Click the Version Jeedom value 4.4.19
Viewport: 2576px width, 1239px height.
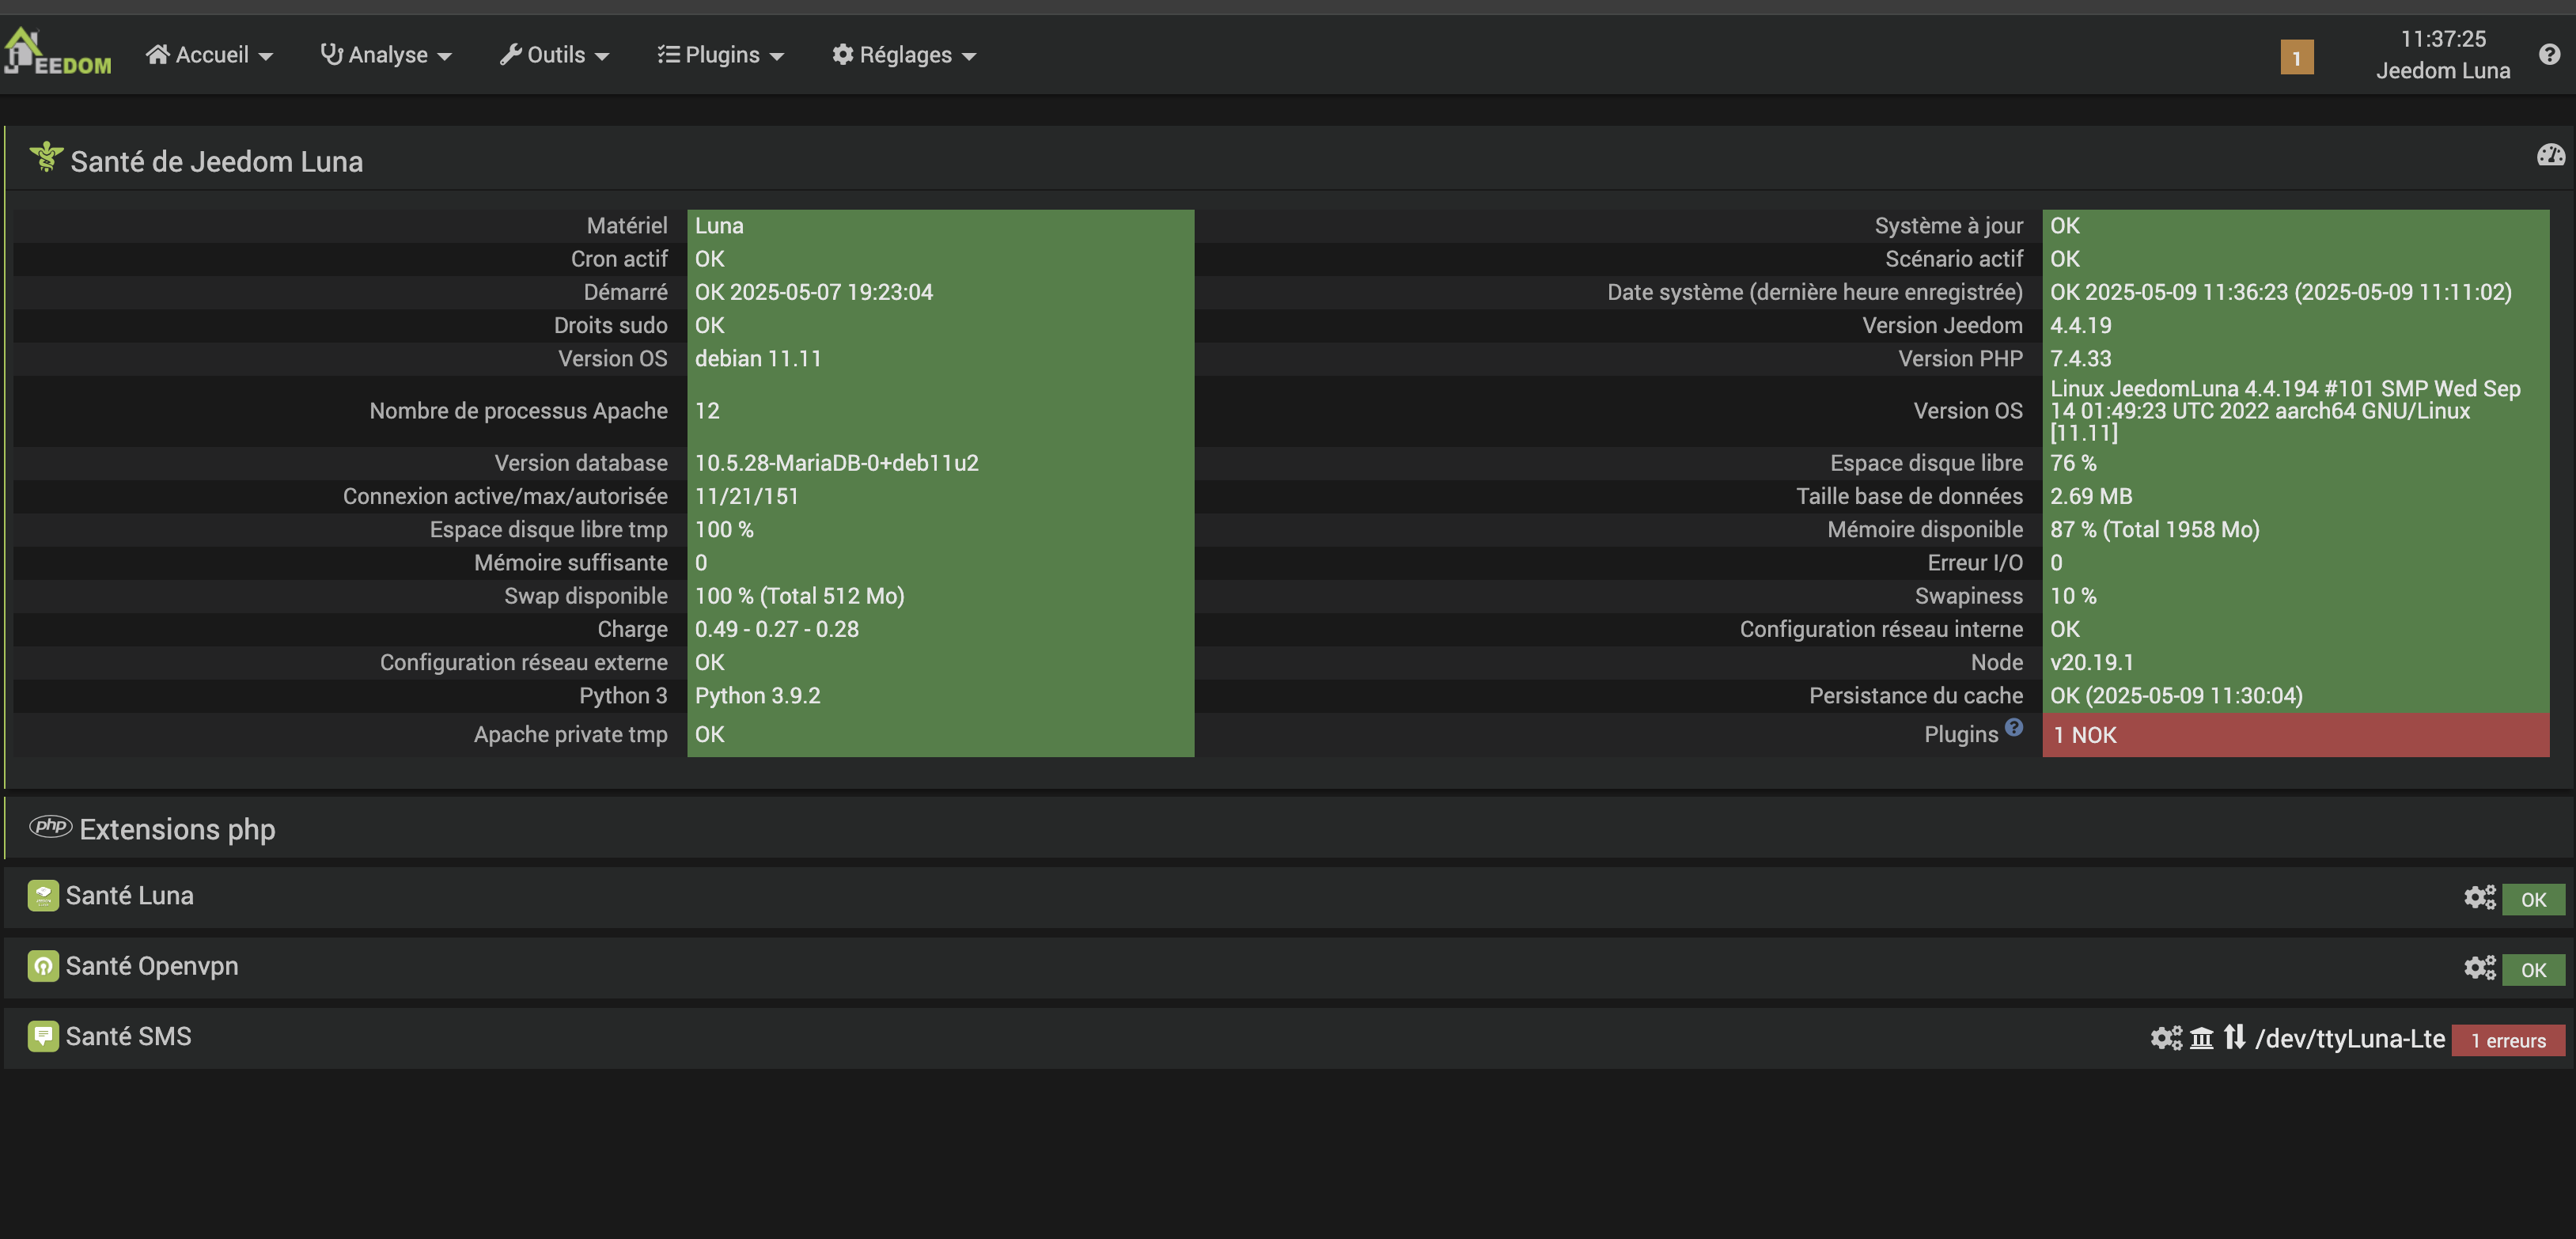coord(2080,325)
